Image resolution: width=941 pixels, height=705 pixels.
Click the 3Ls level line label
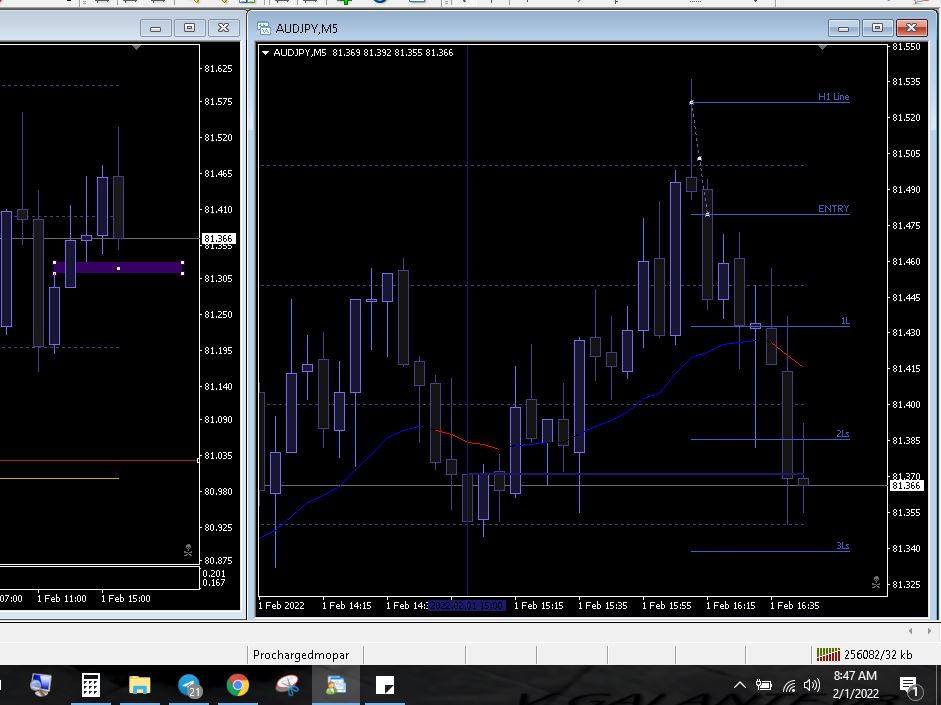point(842,546)
